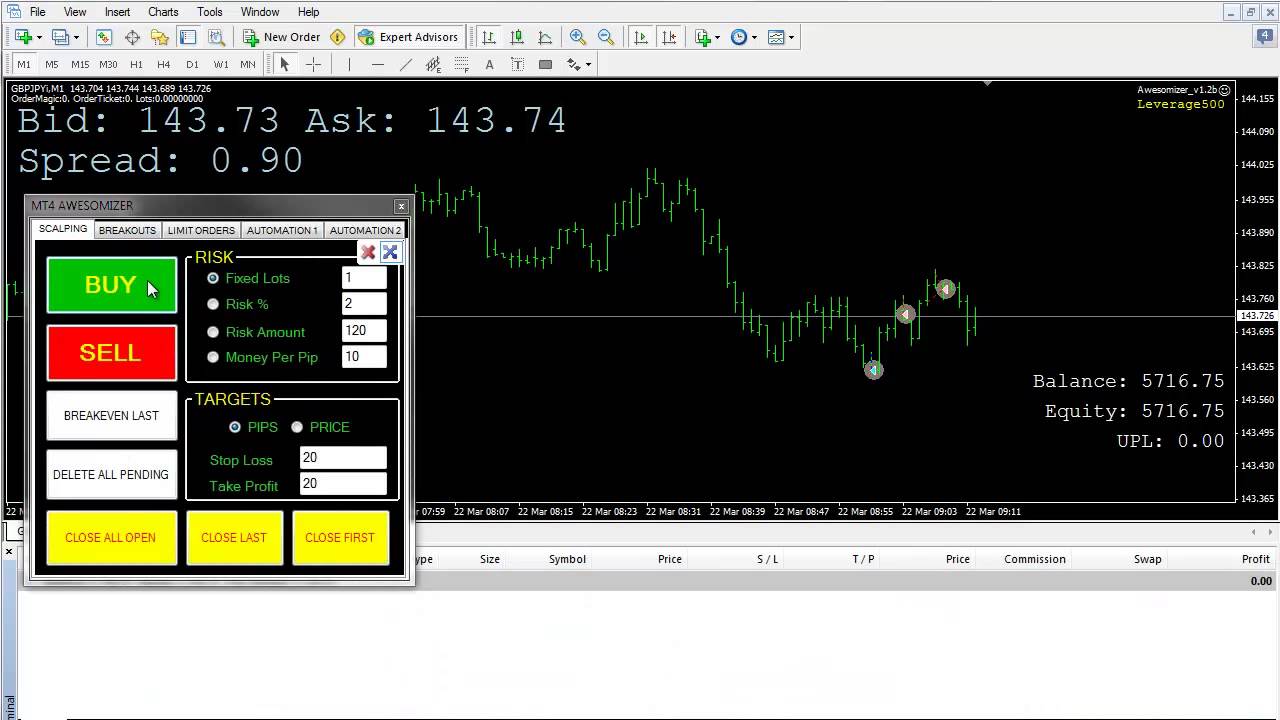This screenshot has height=720, width=1280.
Task: Open the Insert menu
Action: (x=117, y=12)
